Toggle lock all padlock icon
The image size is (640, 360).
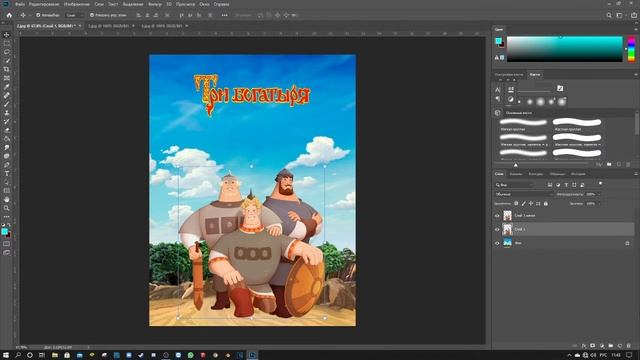coord(546,203)
